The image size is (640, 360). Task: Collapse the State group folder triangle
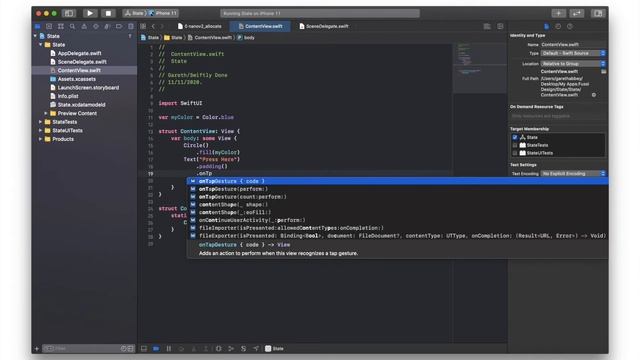pos(41,44)
